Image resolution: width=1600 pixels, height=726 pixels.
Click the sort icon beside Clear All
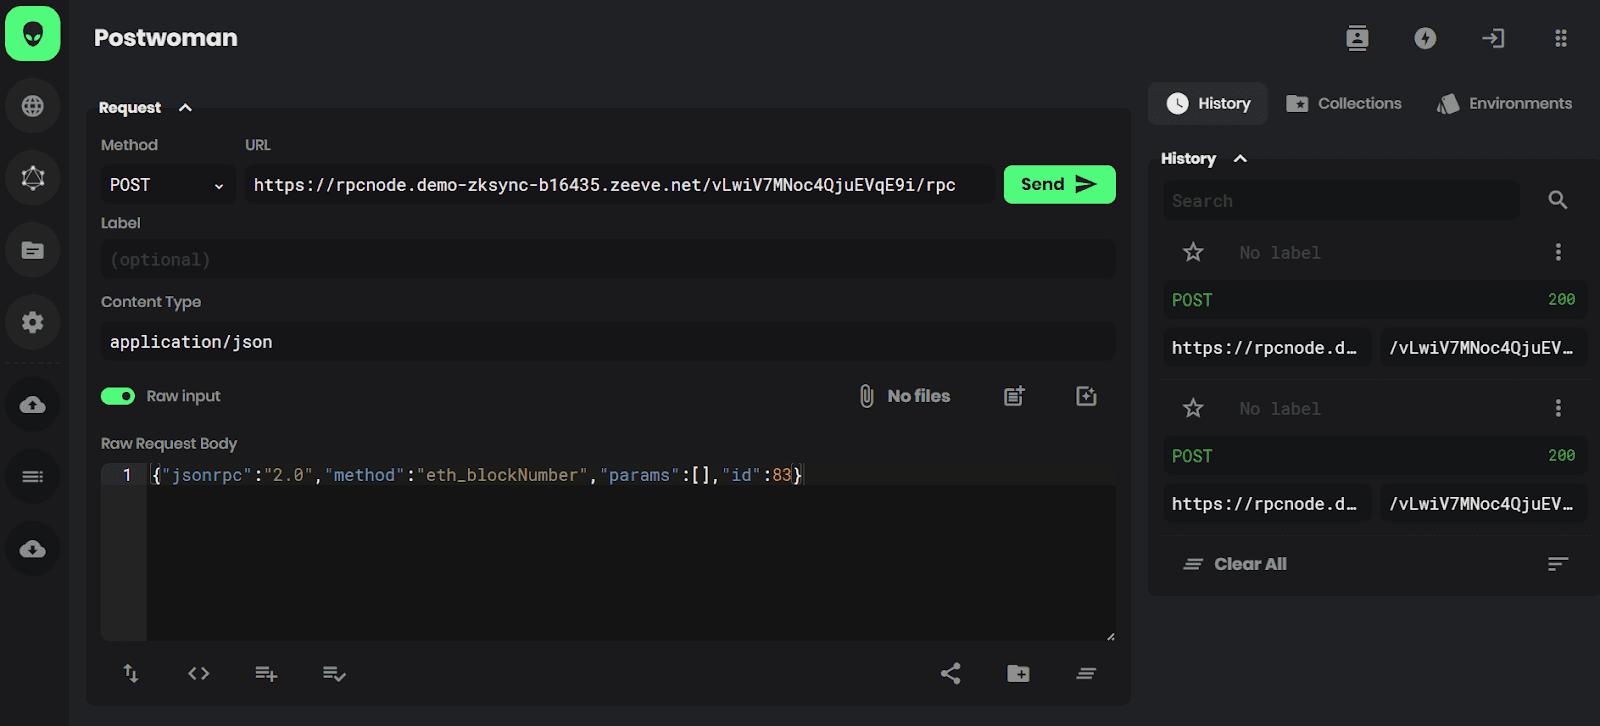point(1558,564)
